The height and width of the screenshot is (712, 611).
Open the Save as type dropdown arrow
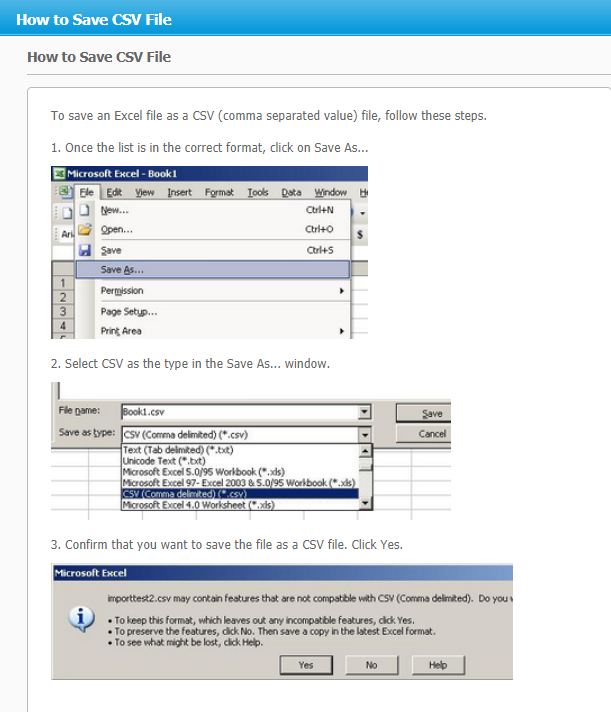365,435
